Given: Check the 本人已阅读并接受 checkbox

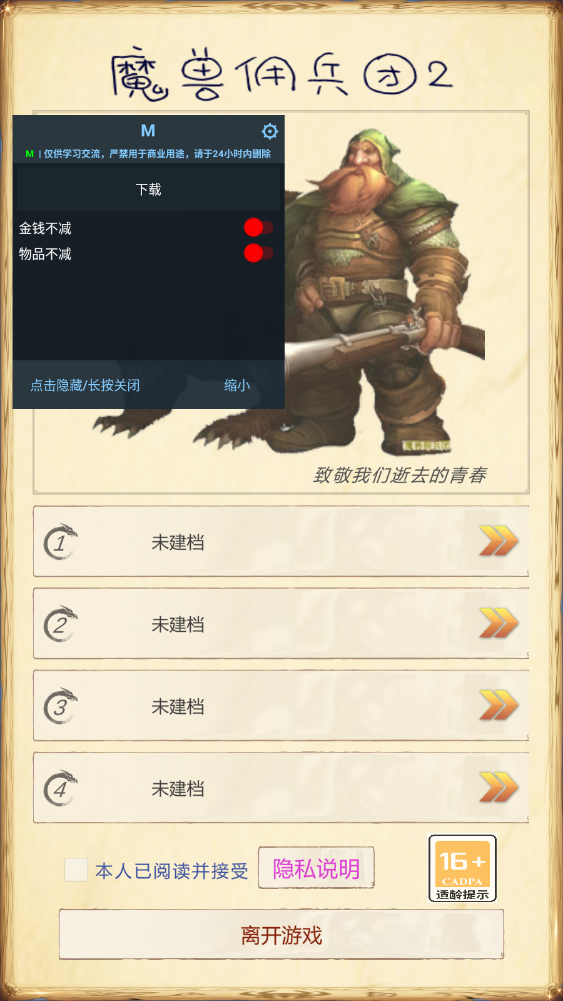Looking at the screenshot, I should [76, 870].
